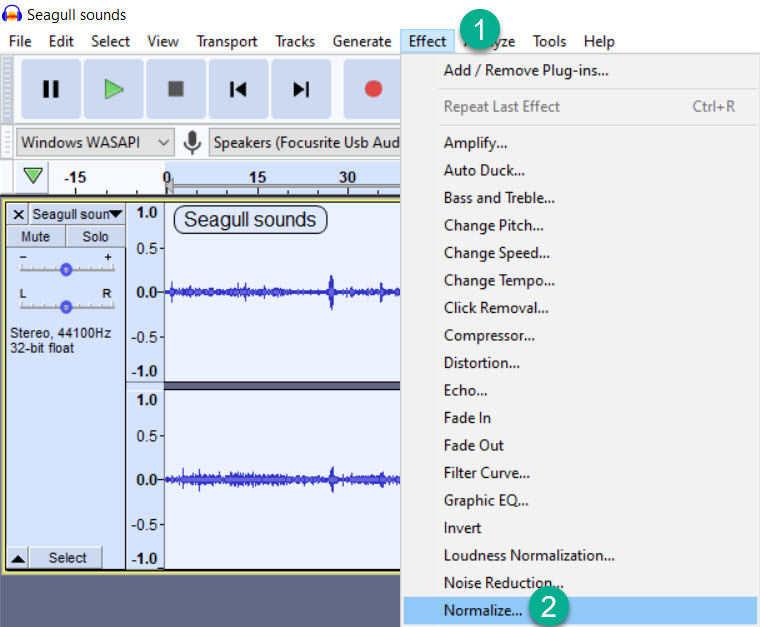Click the upper channel waveform
Screen dimensions: 760x627
[x=283, y=292]
